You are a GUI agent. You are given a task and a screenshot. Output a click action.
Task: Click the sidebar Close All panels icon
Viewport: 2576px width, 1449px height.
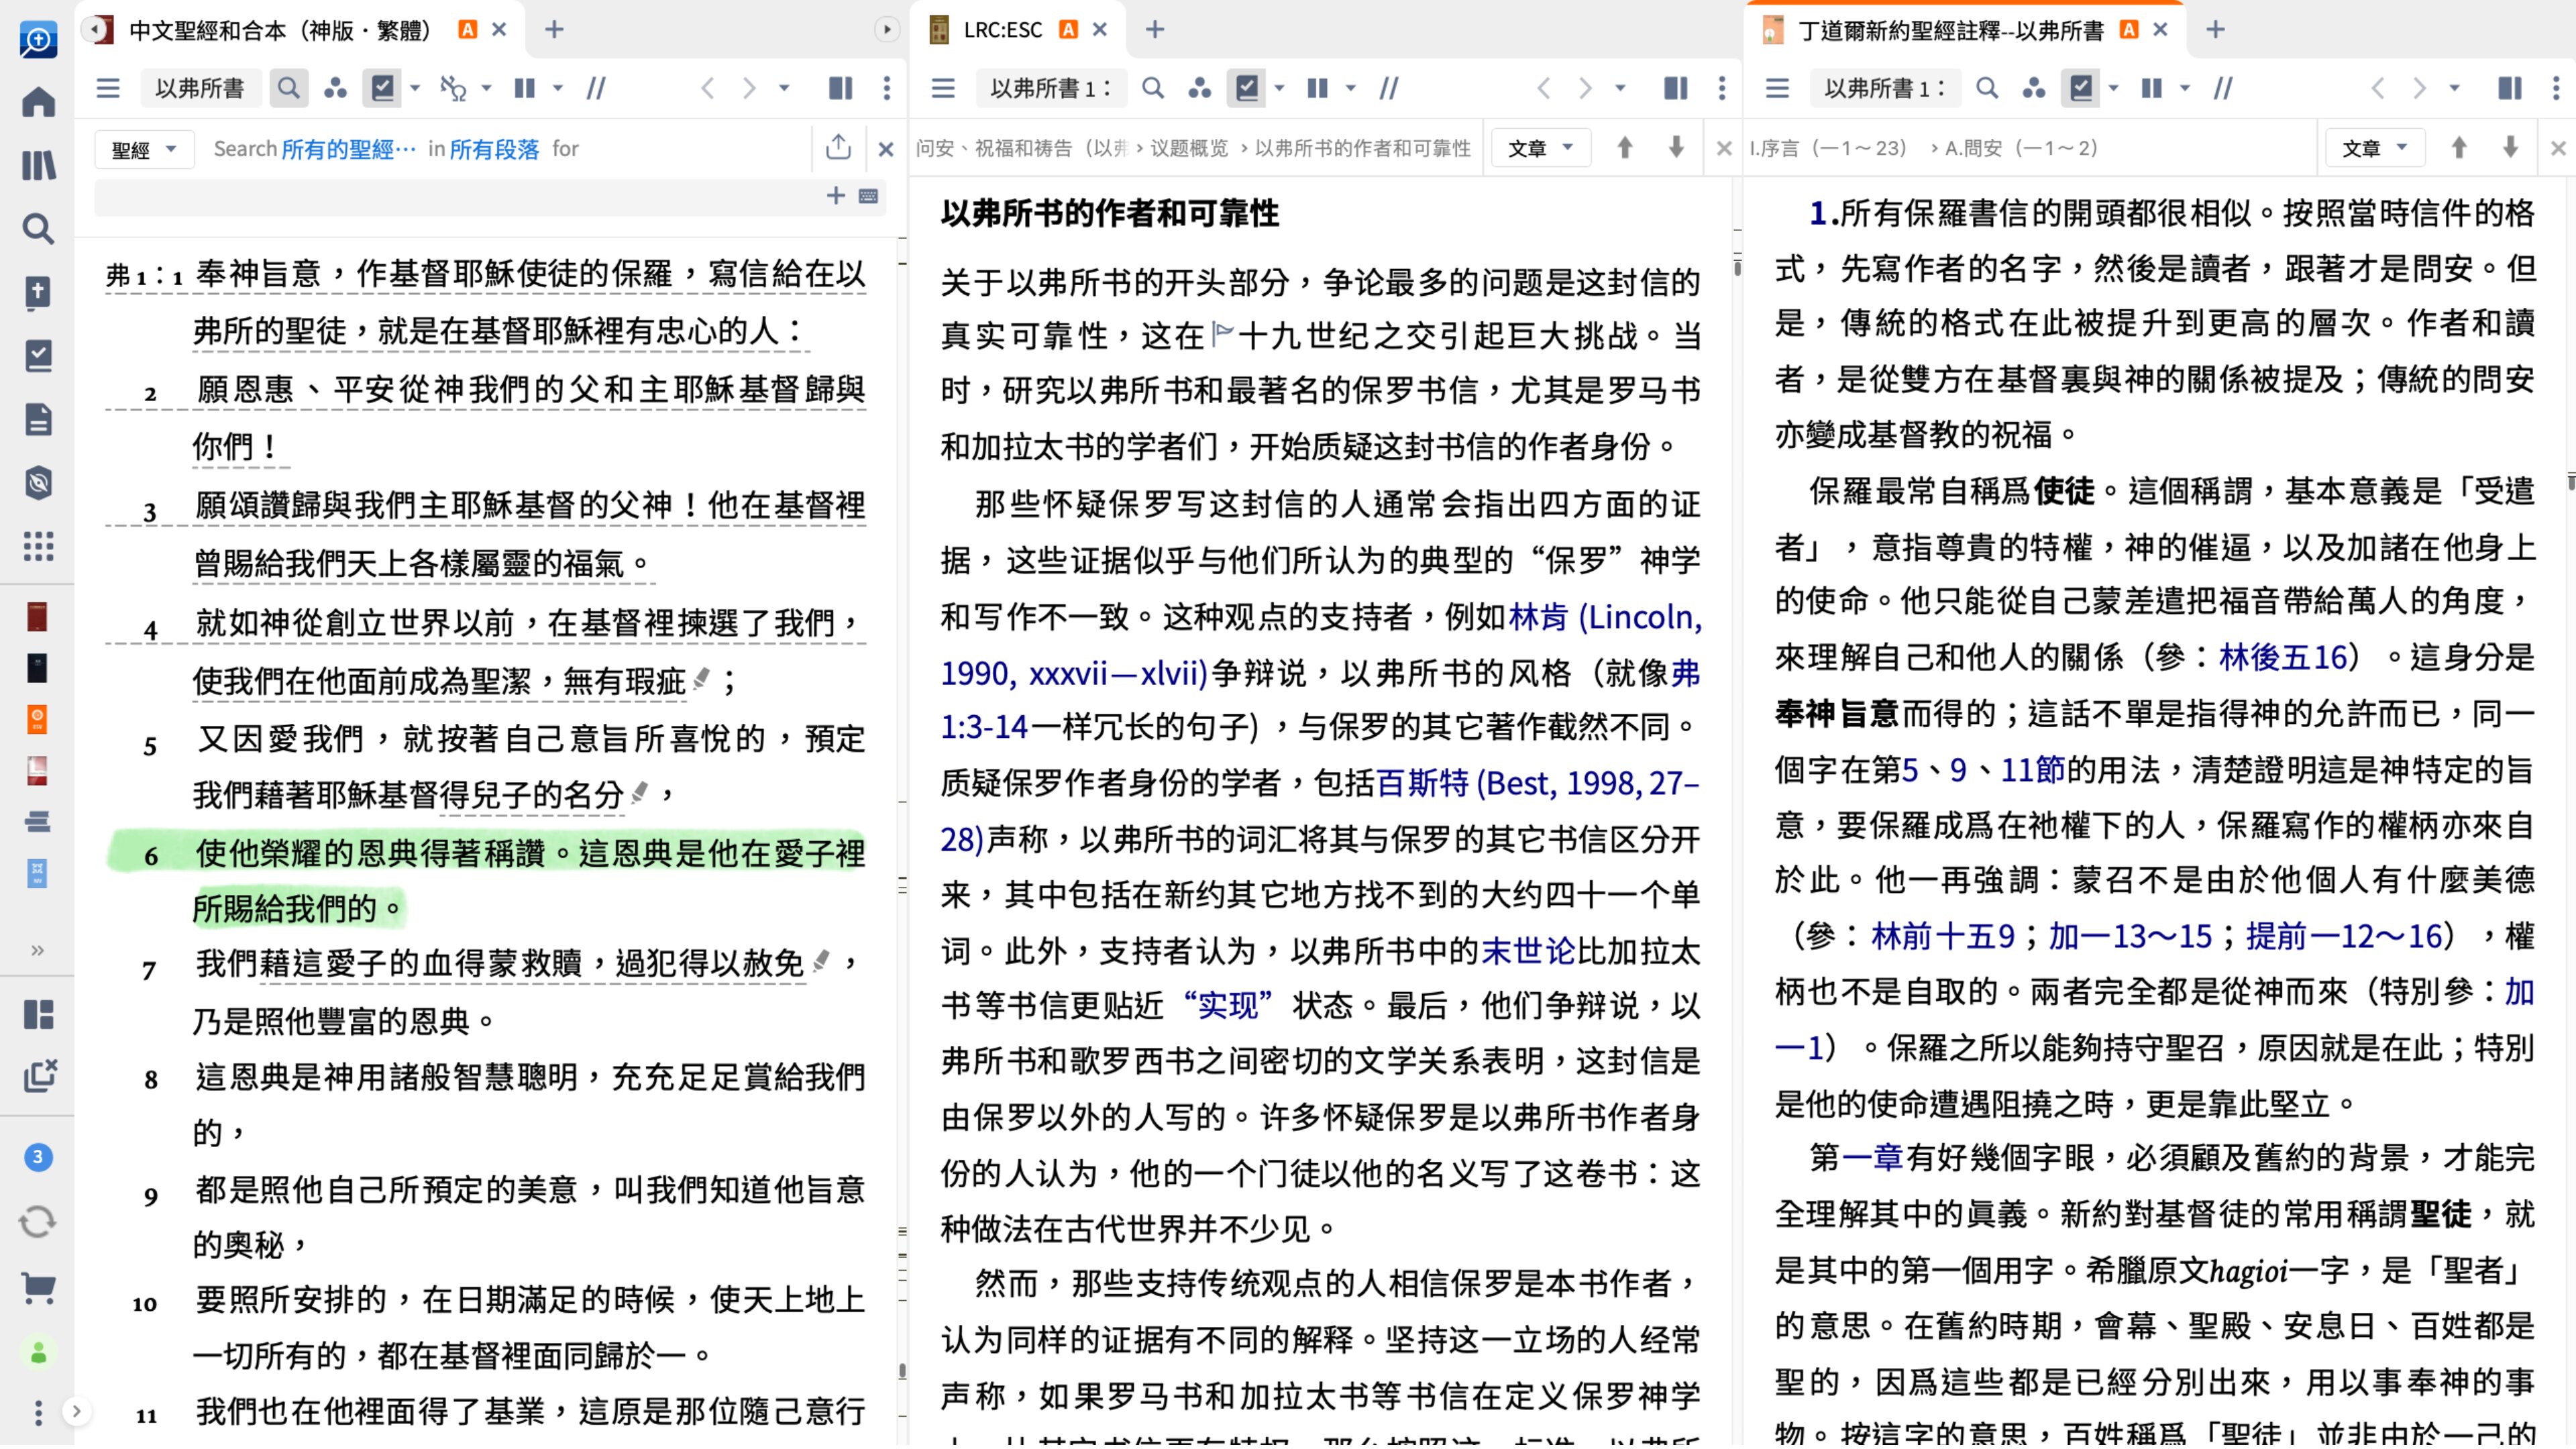[x=39, y=1076]
